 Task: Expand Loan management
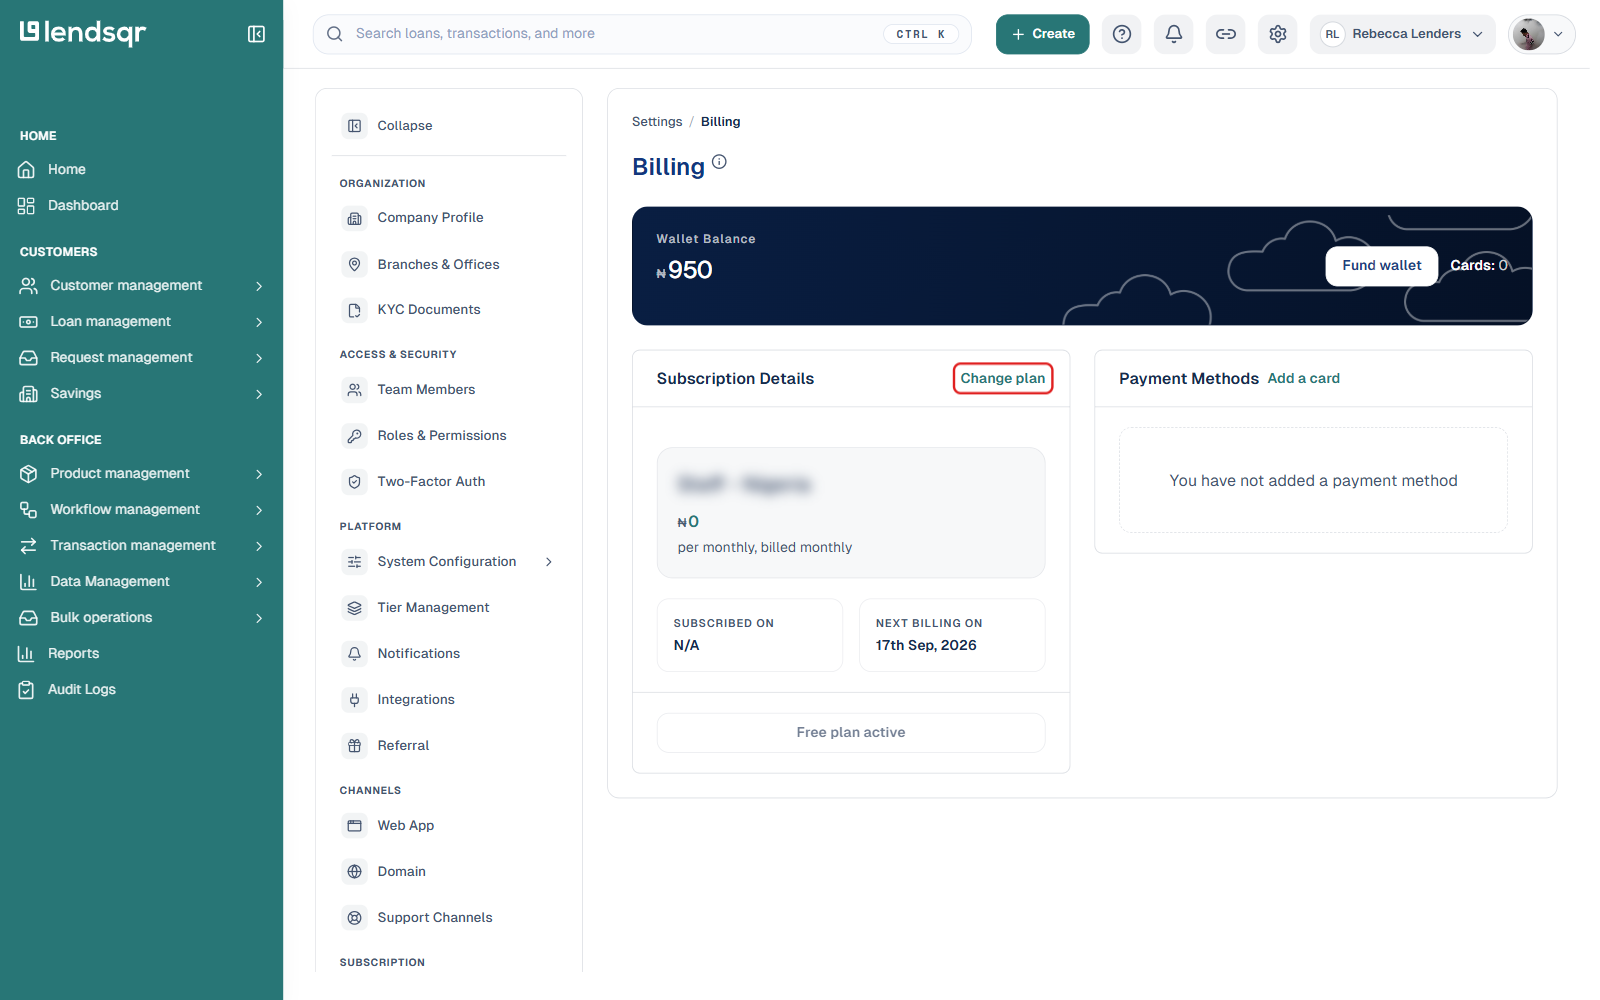tap(141, 322)
